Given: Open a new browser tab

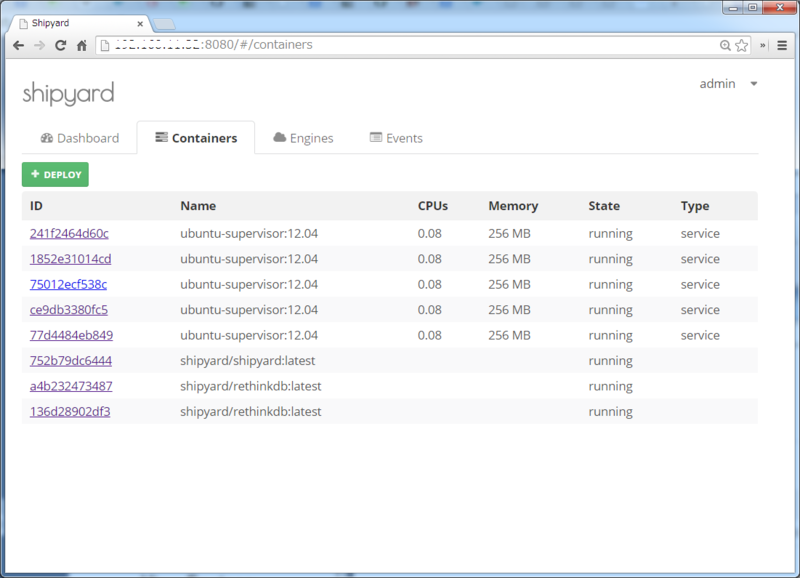Looking at the screenshot, I should [x=164, y=24].
